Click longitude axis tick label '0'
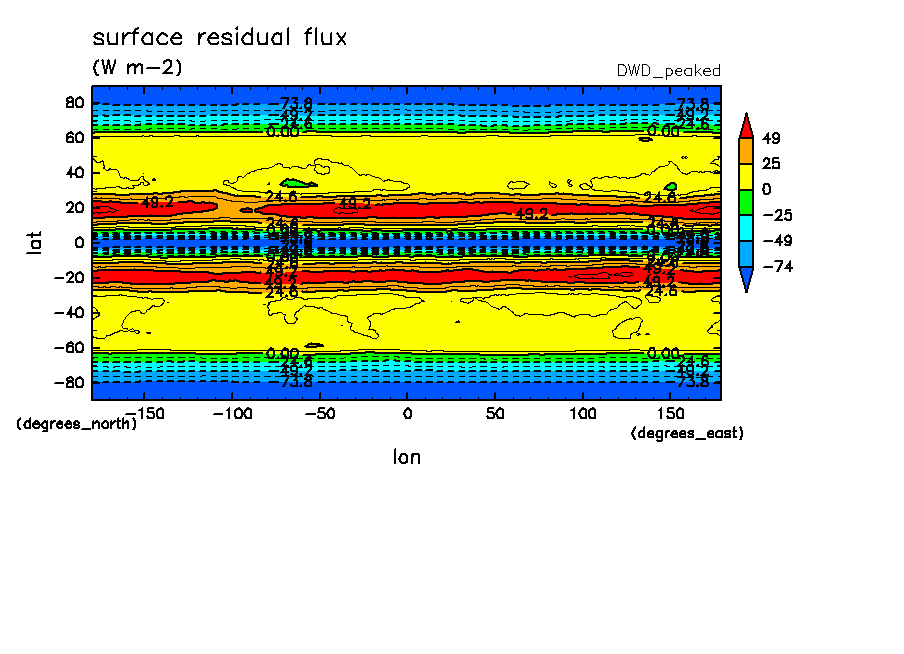The height and width of the screenshot is (654, 904). coord(408,414)
